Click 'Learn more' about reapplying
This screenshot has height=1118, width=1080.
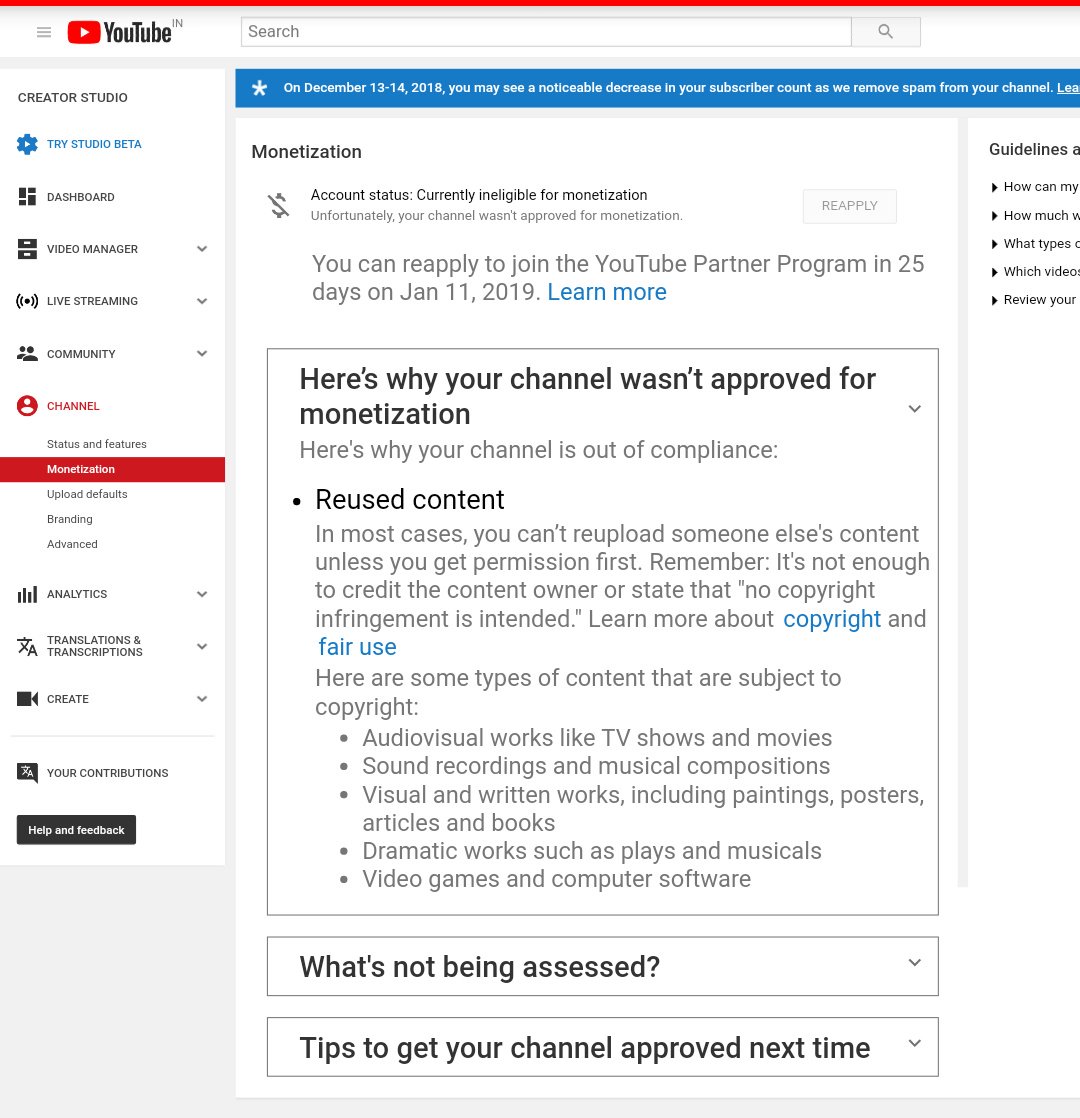(607, 292)
